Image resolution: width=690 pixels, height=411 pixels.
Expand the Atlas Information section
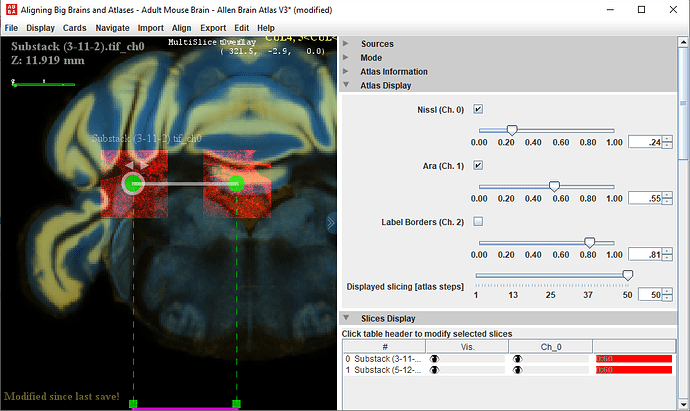click(x=346, y=71)
